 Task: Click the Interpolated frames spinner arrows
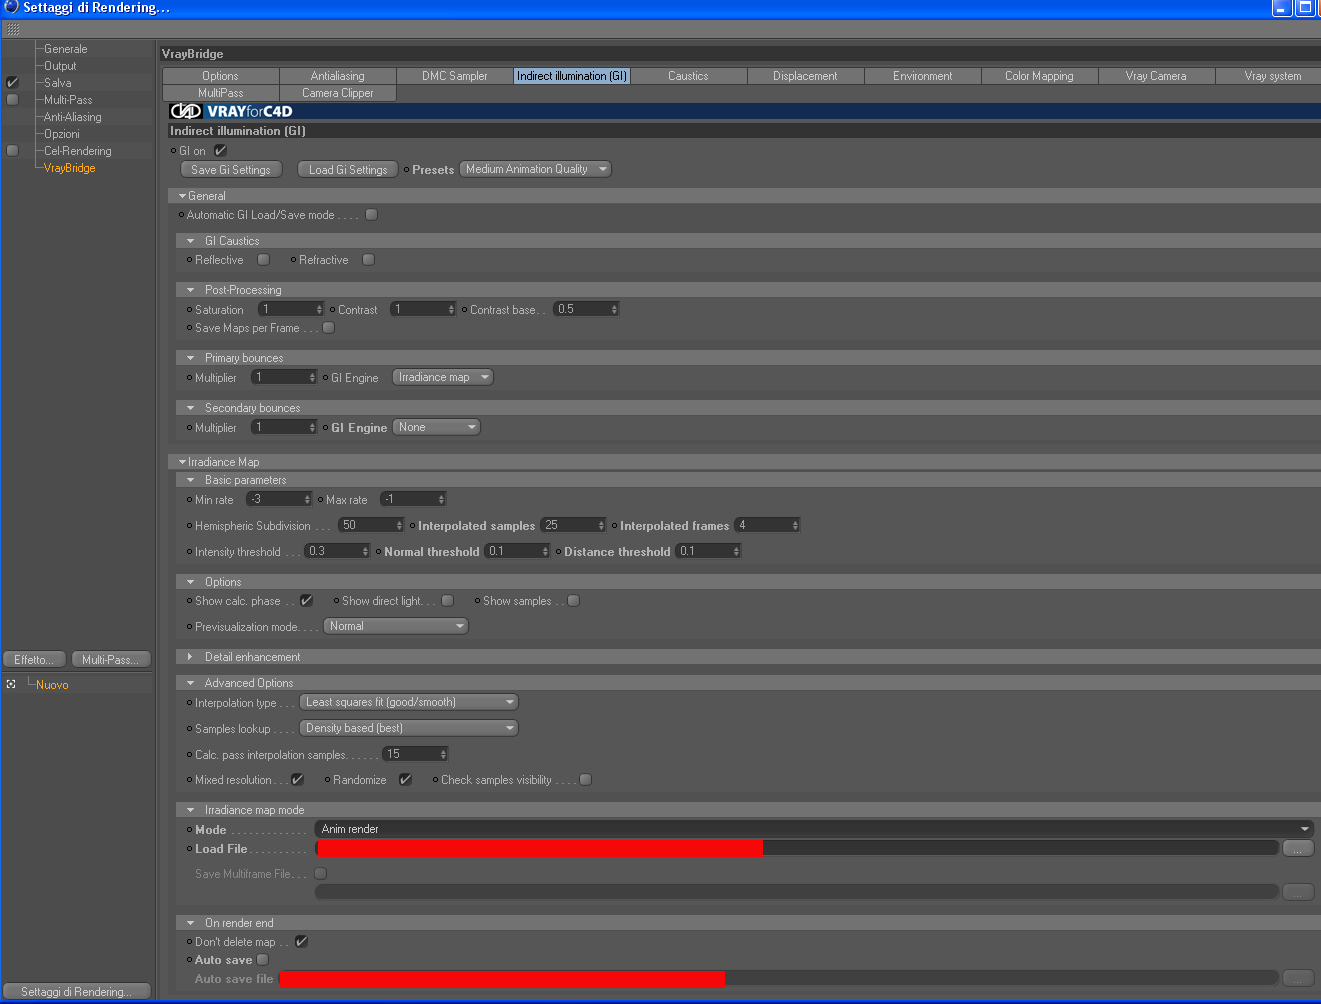(795, 525)
